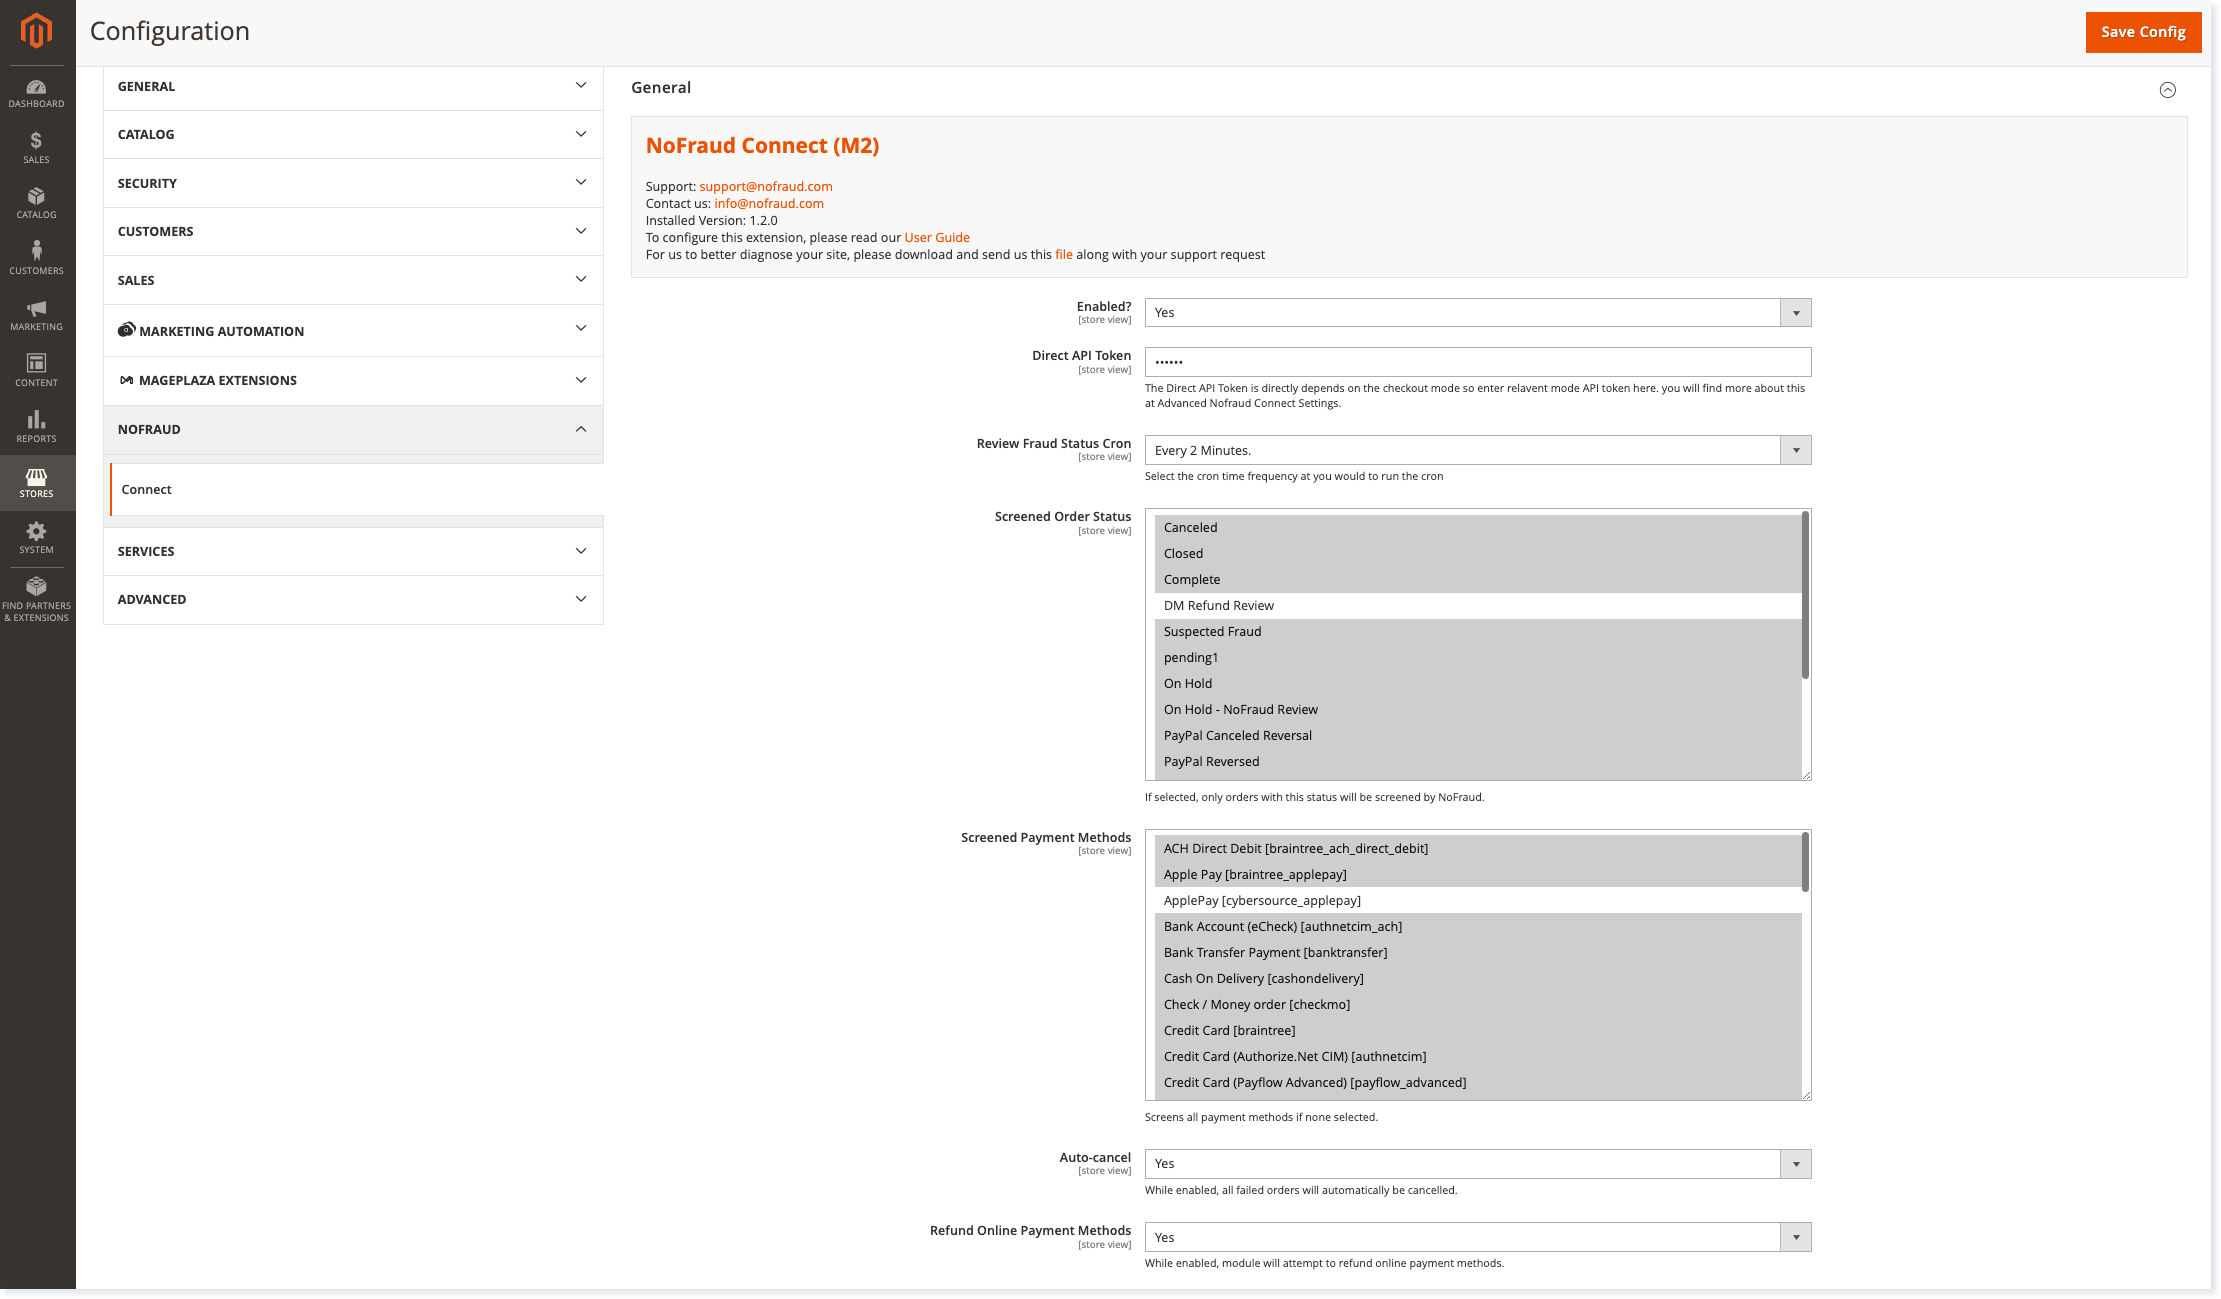
Task: Open the User Guide link
Action: pos(936,237)
